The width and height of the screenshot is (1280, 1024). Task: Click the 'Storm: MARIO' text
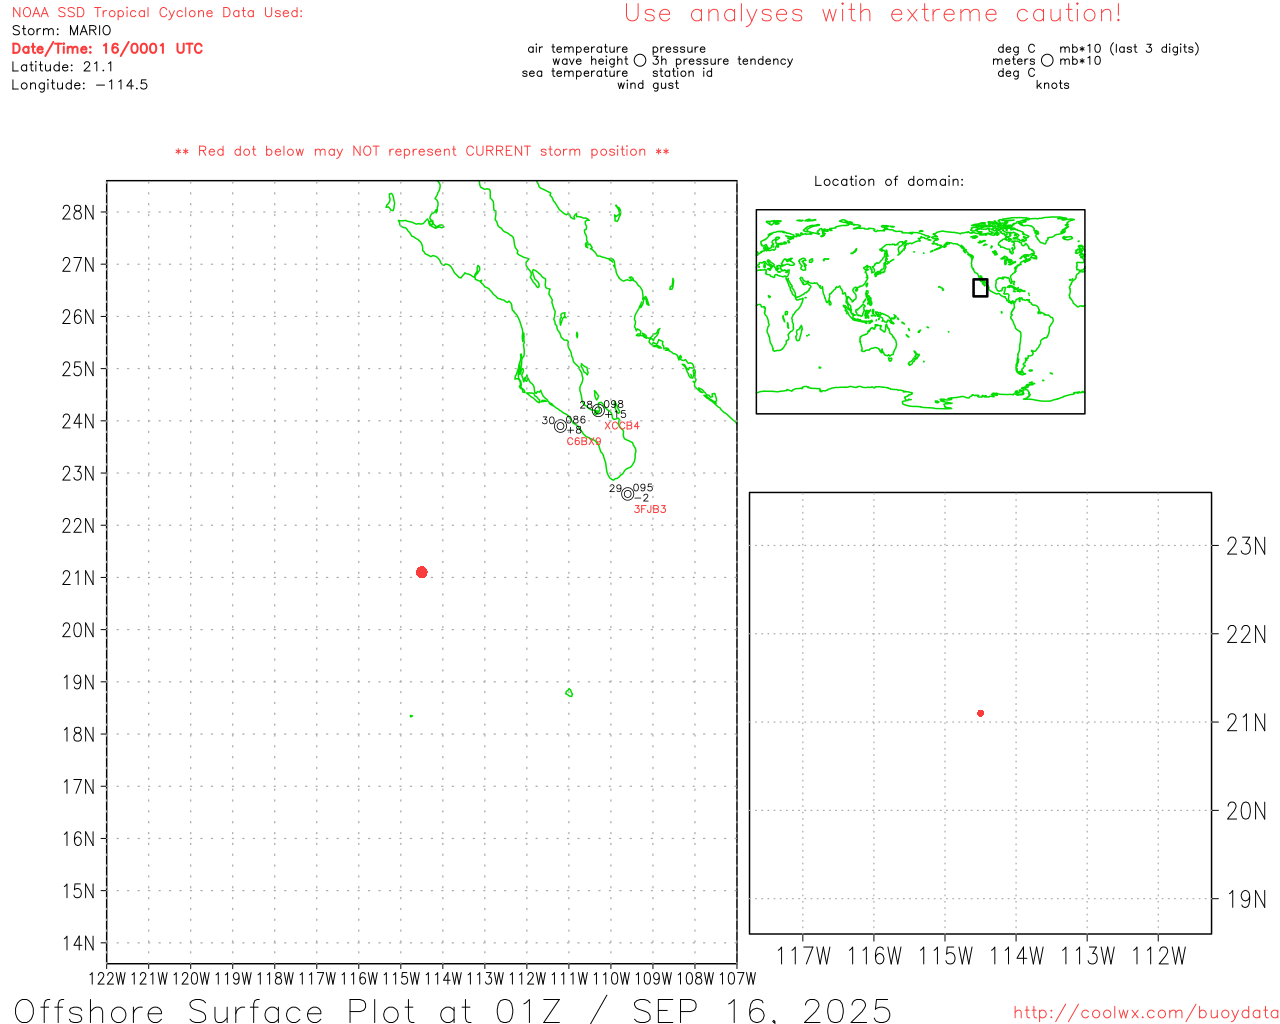click(x=62, y=31)
